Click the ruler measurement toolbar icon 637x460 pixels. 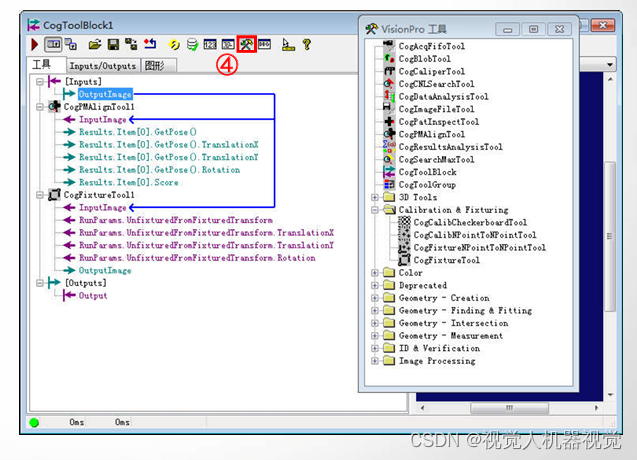(288, 44)
